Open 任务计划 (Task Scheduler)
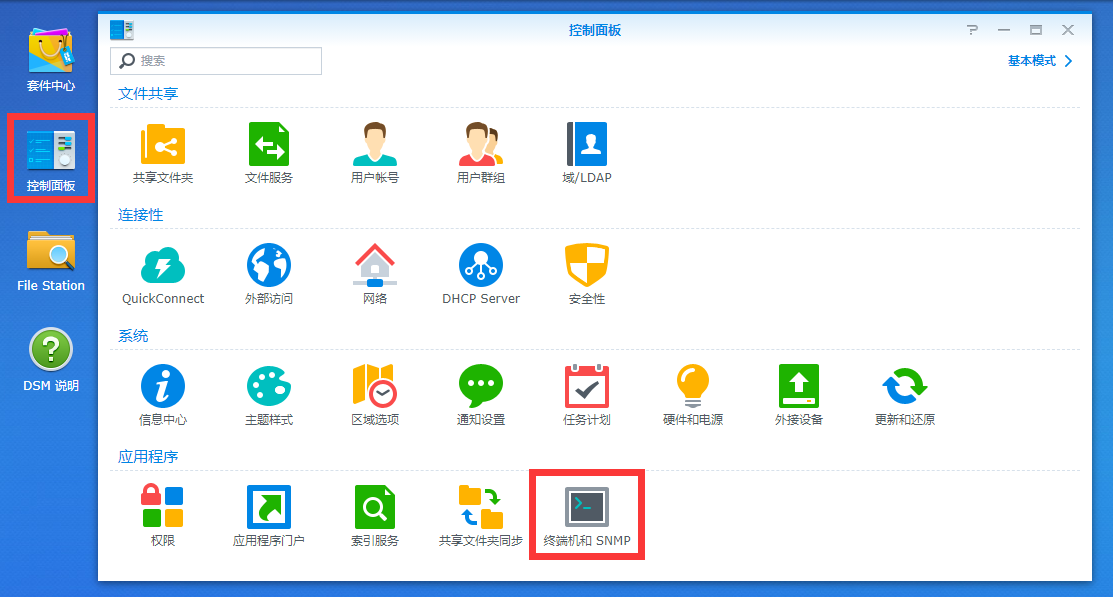Image resolution: width=1113 pixels, height=597 pixels. pos(587,395)
